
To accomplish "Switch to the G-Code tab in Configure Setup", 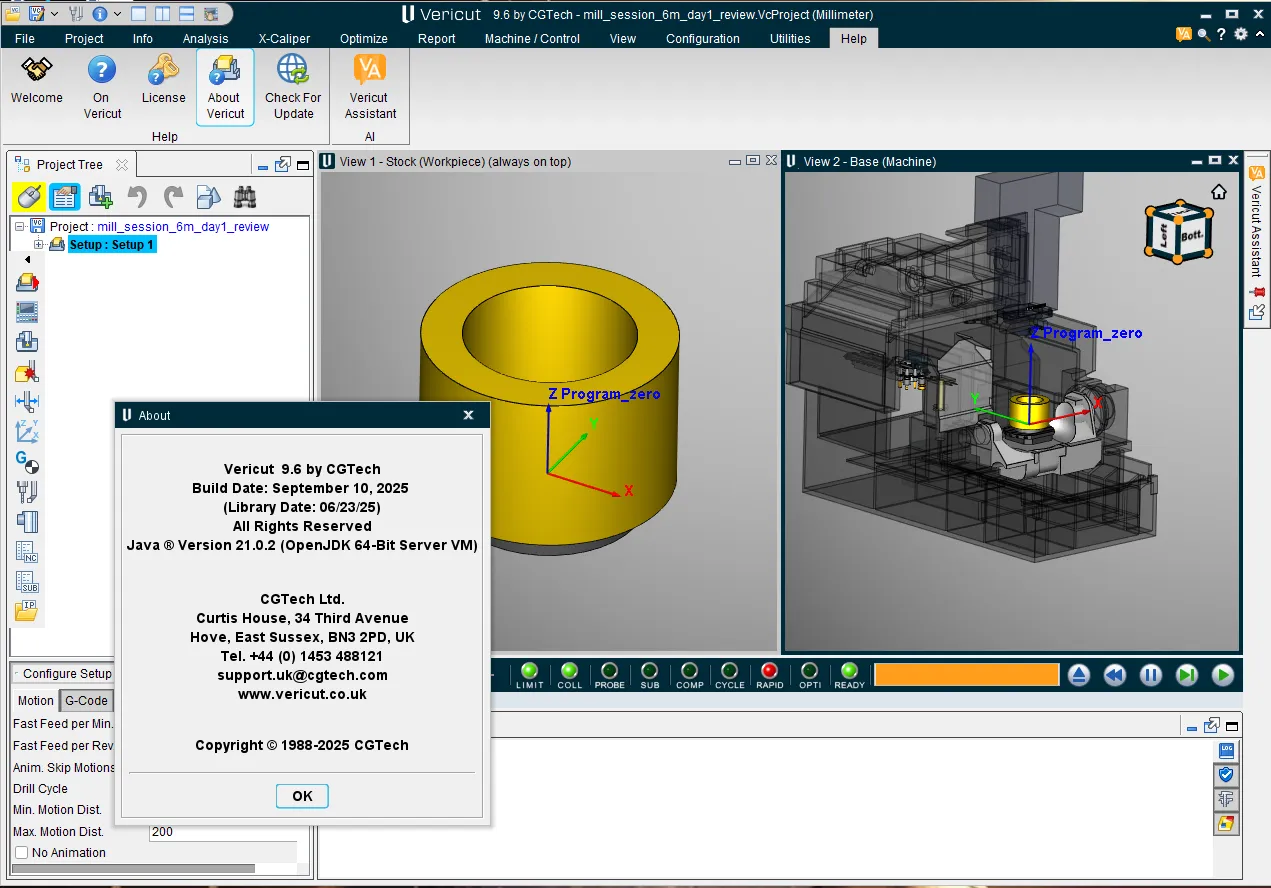I will click(86, 701).
